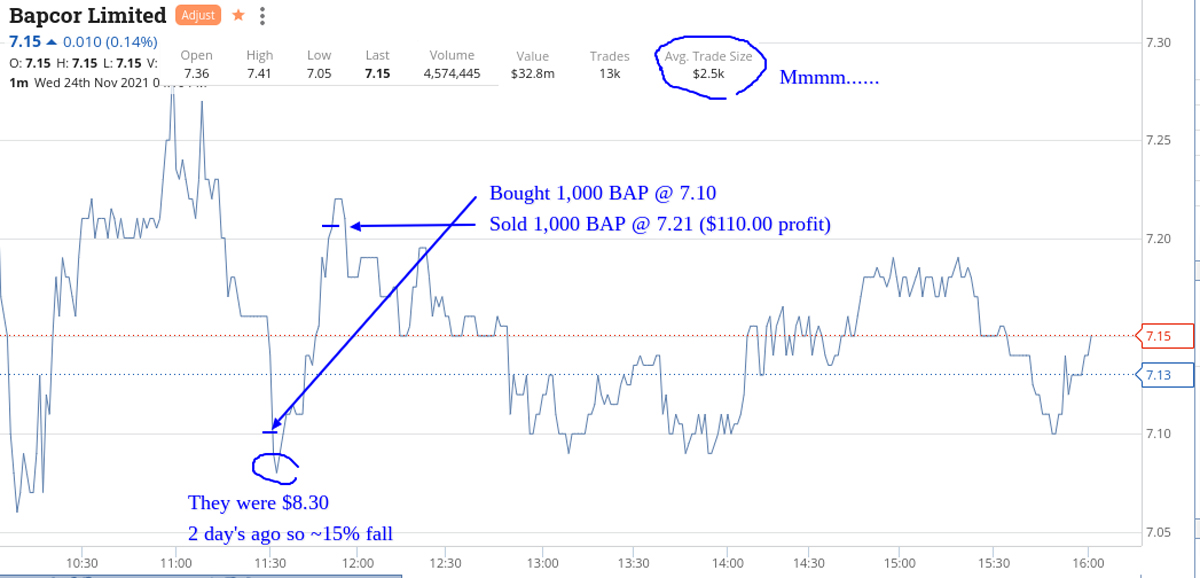
Task: Click the 13:30 time axis label
Action: click(632, 563)
